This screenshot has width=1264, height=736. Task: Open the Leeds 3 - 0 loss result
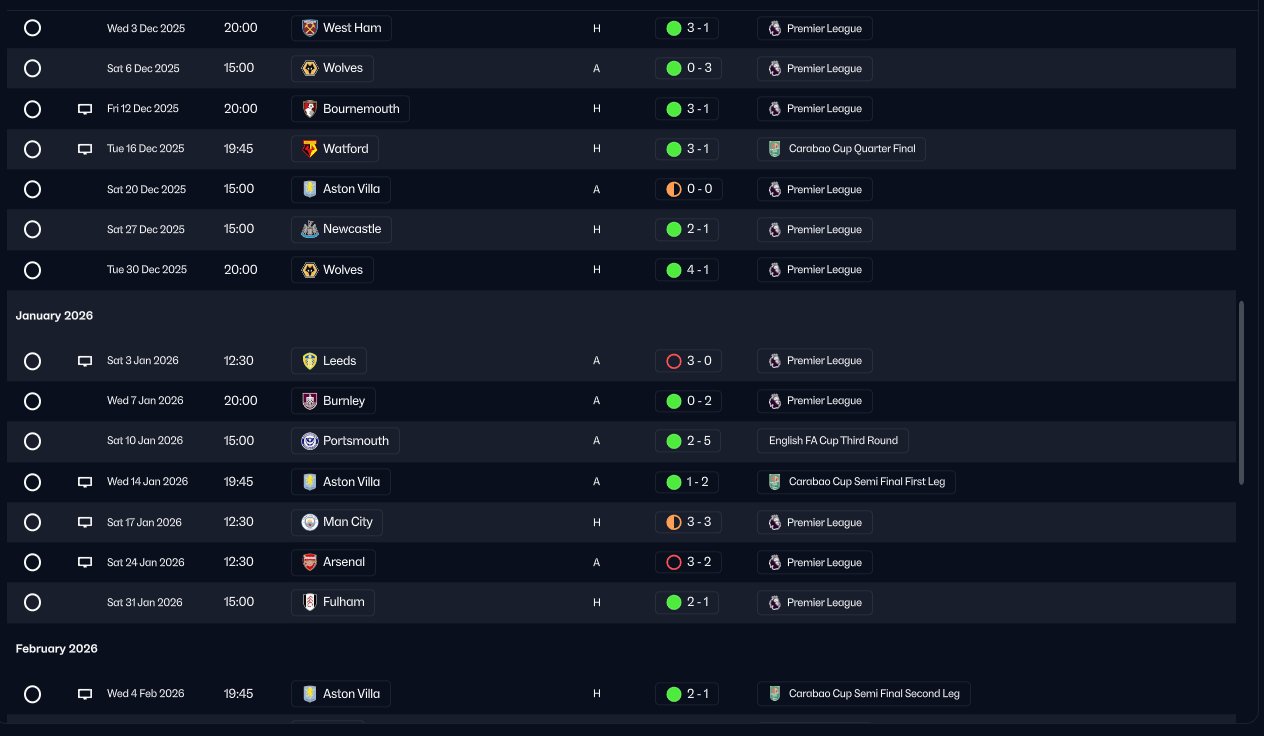(687, 361)
